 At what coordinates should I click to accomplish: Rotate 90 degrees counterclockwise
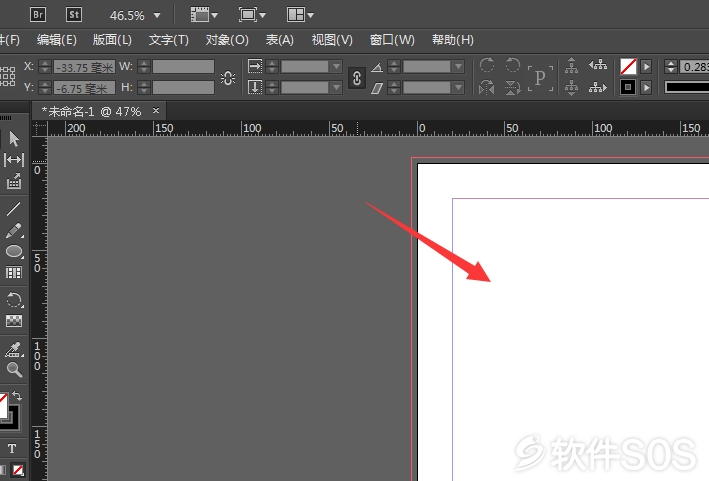click(512, 65)
